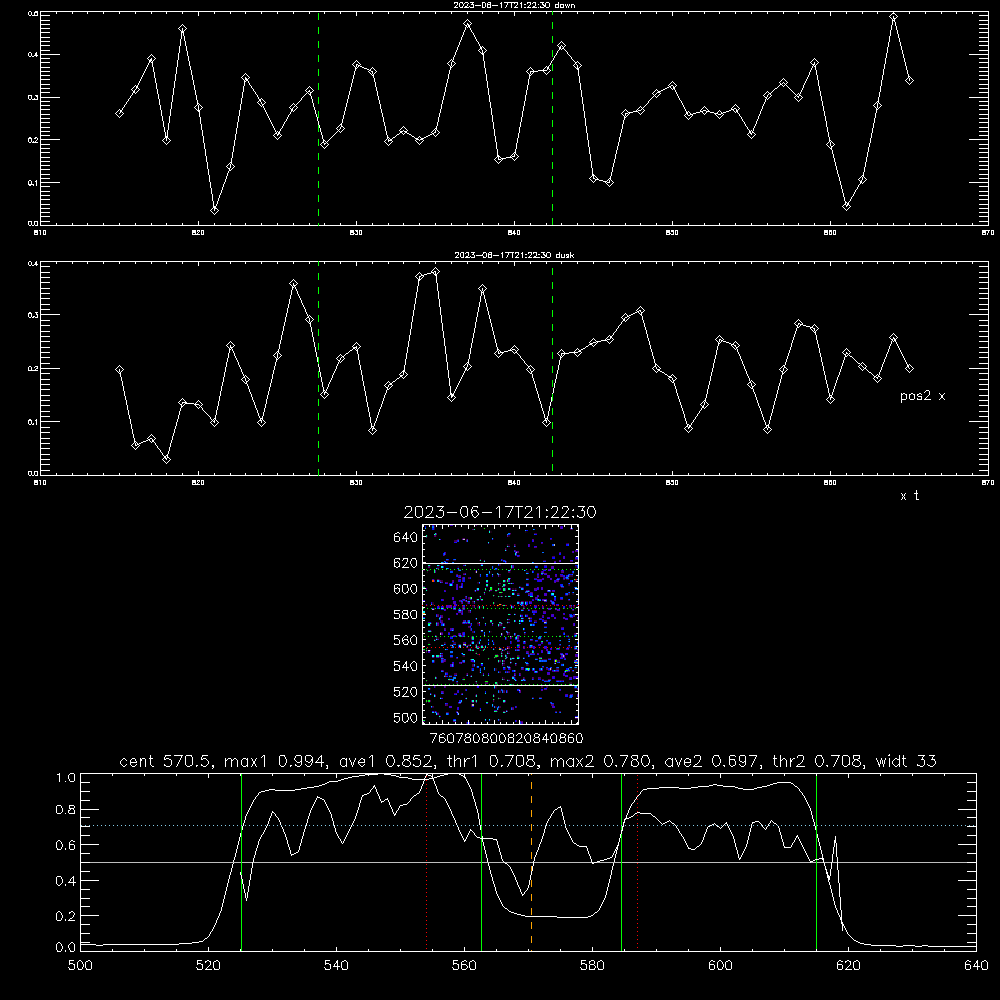
Task: Click the '640' x-axis label of the bottom plot
Action: coord(976,966)
